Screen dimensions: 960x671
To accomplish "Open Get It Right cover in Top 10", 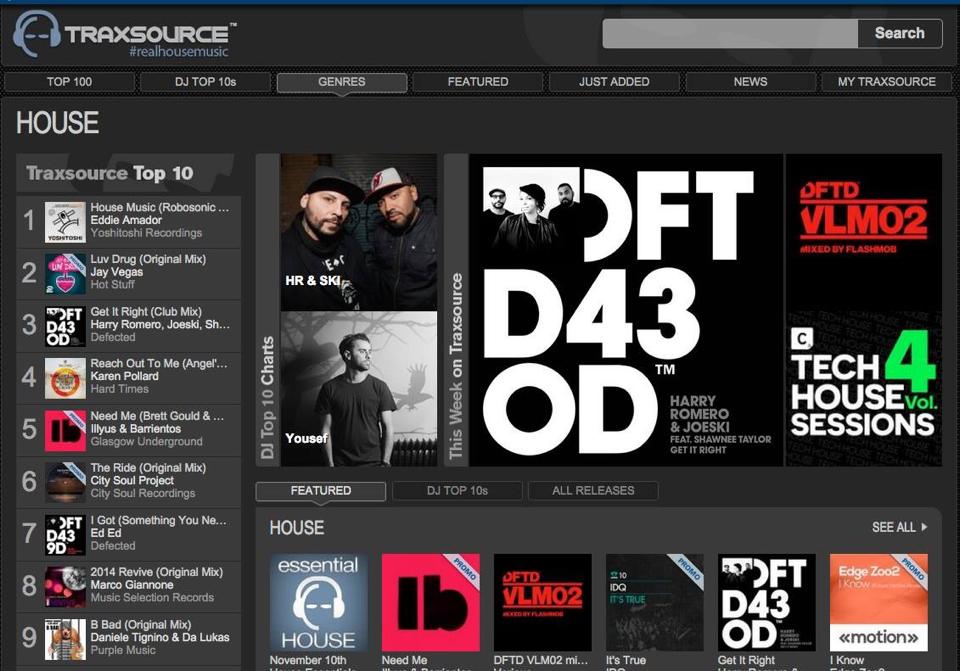I will [65, 326].
